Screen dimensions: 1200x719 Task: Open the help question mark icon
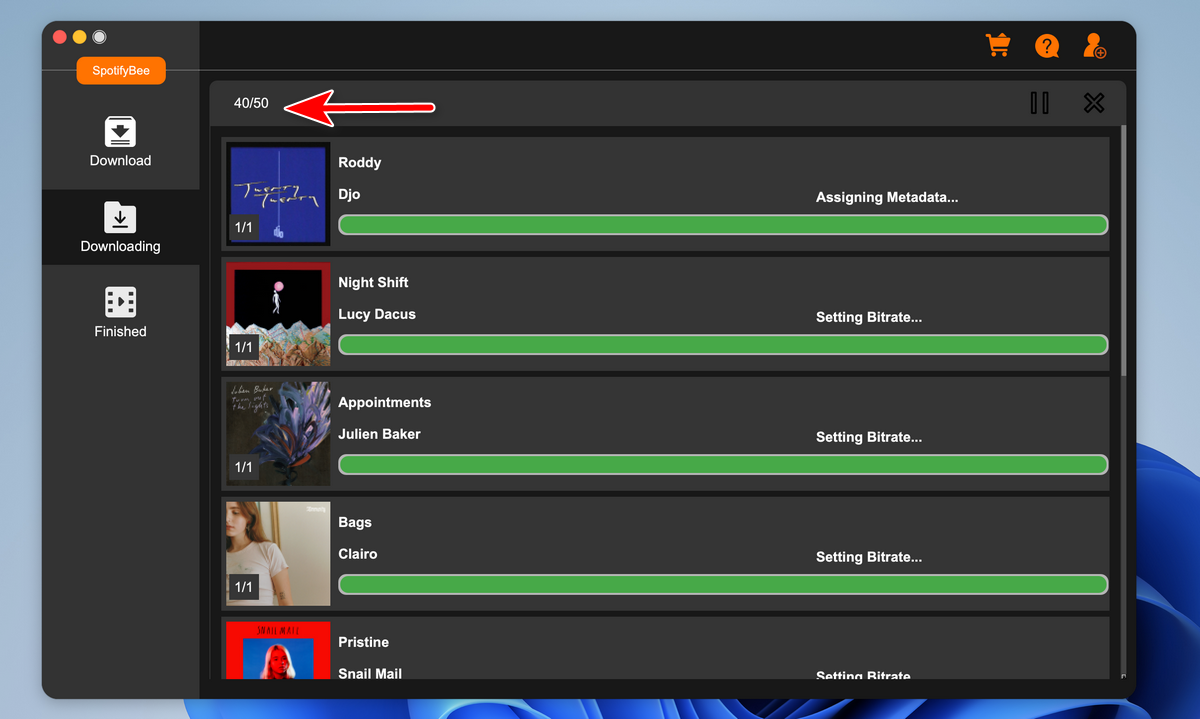pyautogui.click(x=1047, y=46)
